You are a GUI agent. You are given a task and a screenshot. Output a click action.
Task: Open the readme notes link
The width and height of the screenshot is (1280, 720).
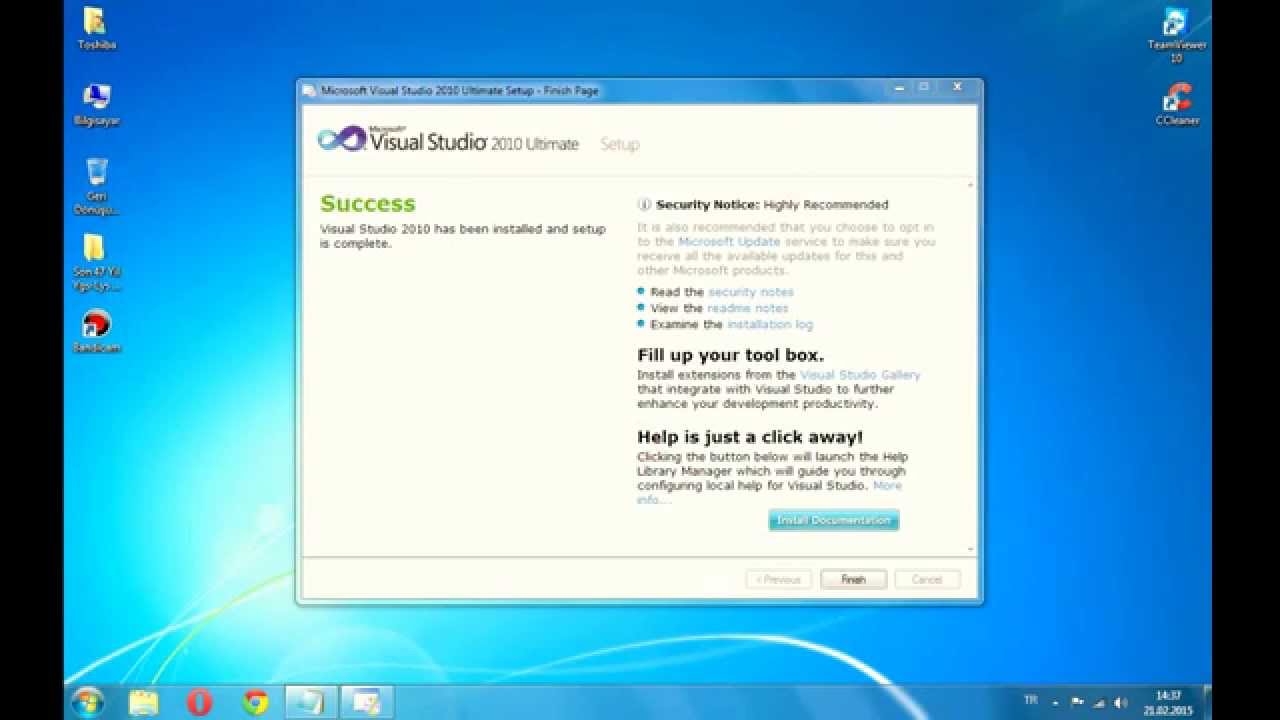coord(747,308)
